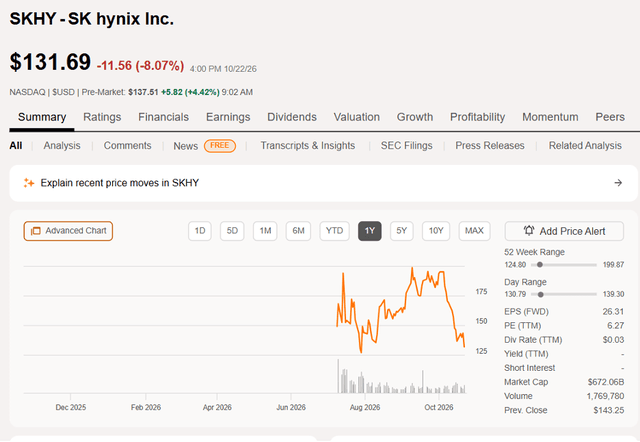
Task: Open the Summary tab
Action: [x=42, y=117]
